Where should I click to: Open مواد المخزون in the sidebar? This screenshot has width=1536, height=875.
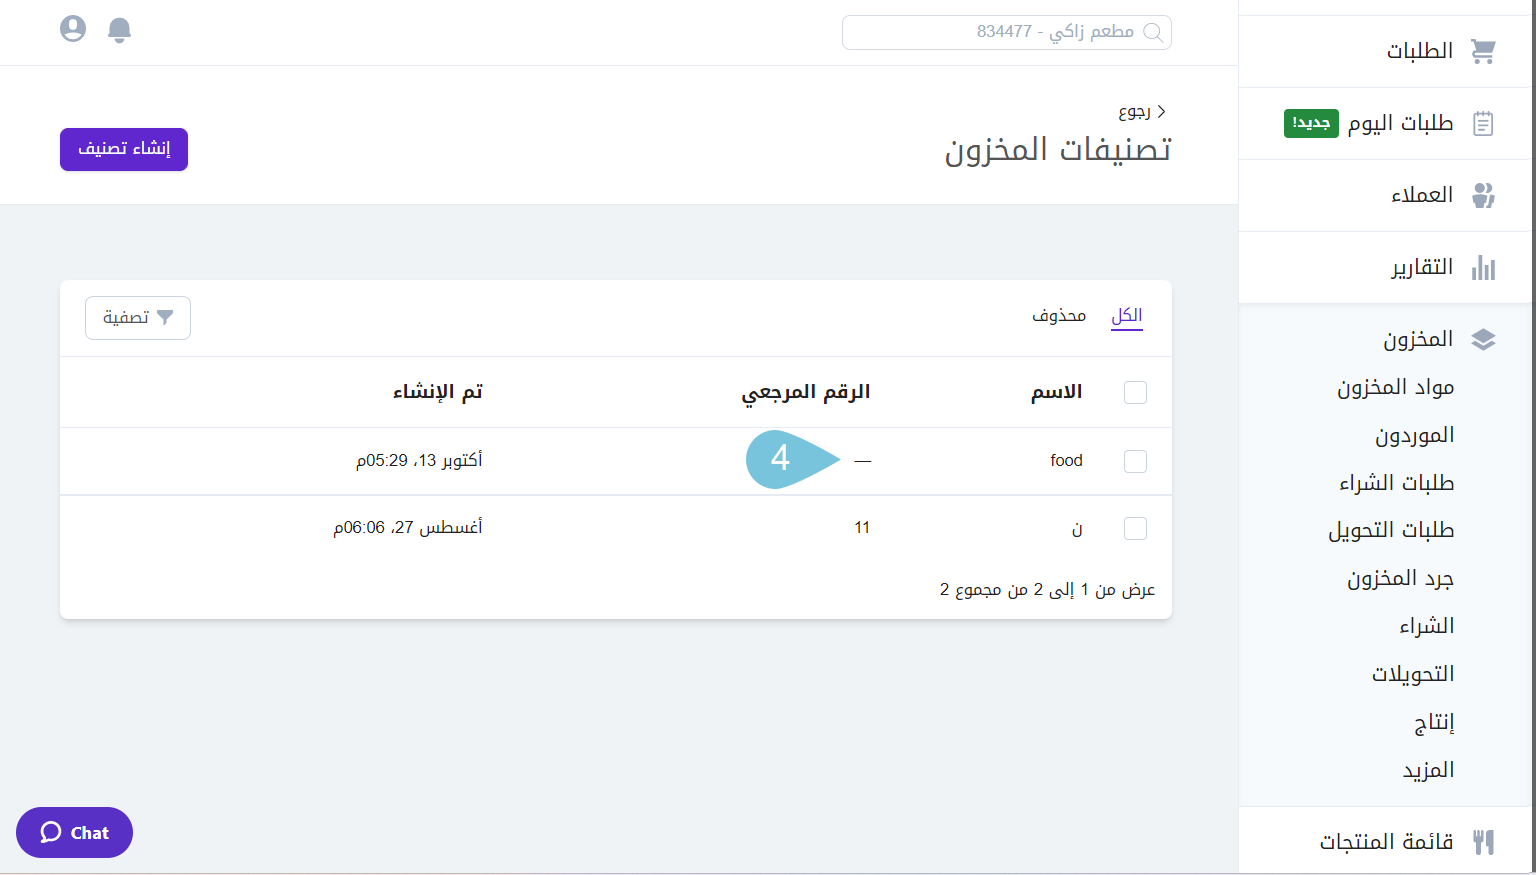[1395, 387]
